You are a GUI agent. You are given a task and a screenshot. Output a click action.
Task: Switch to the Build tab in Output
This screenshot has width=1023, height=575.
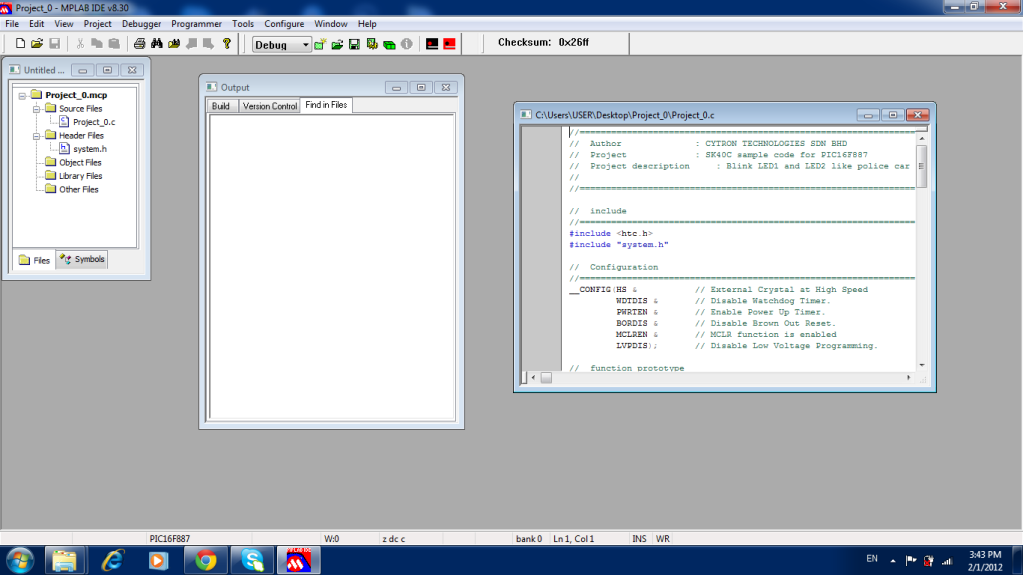click(x=221, y=106)
